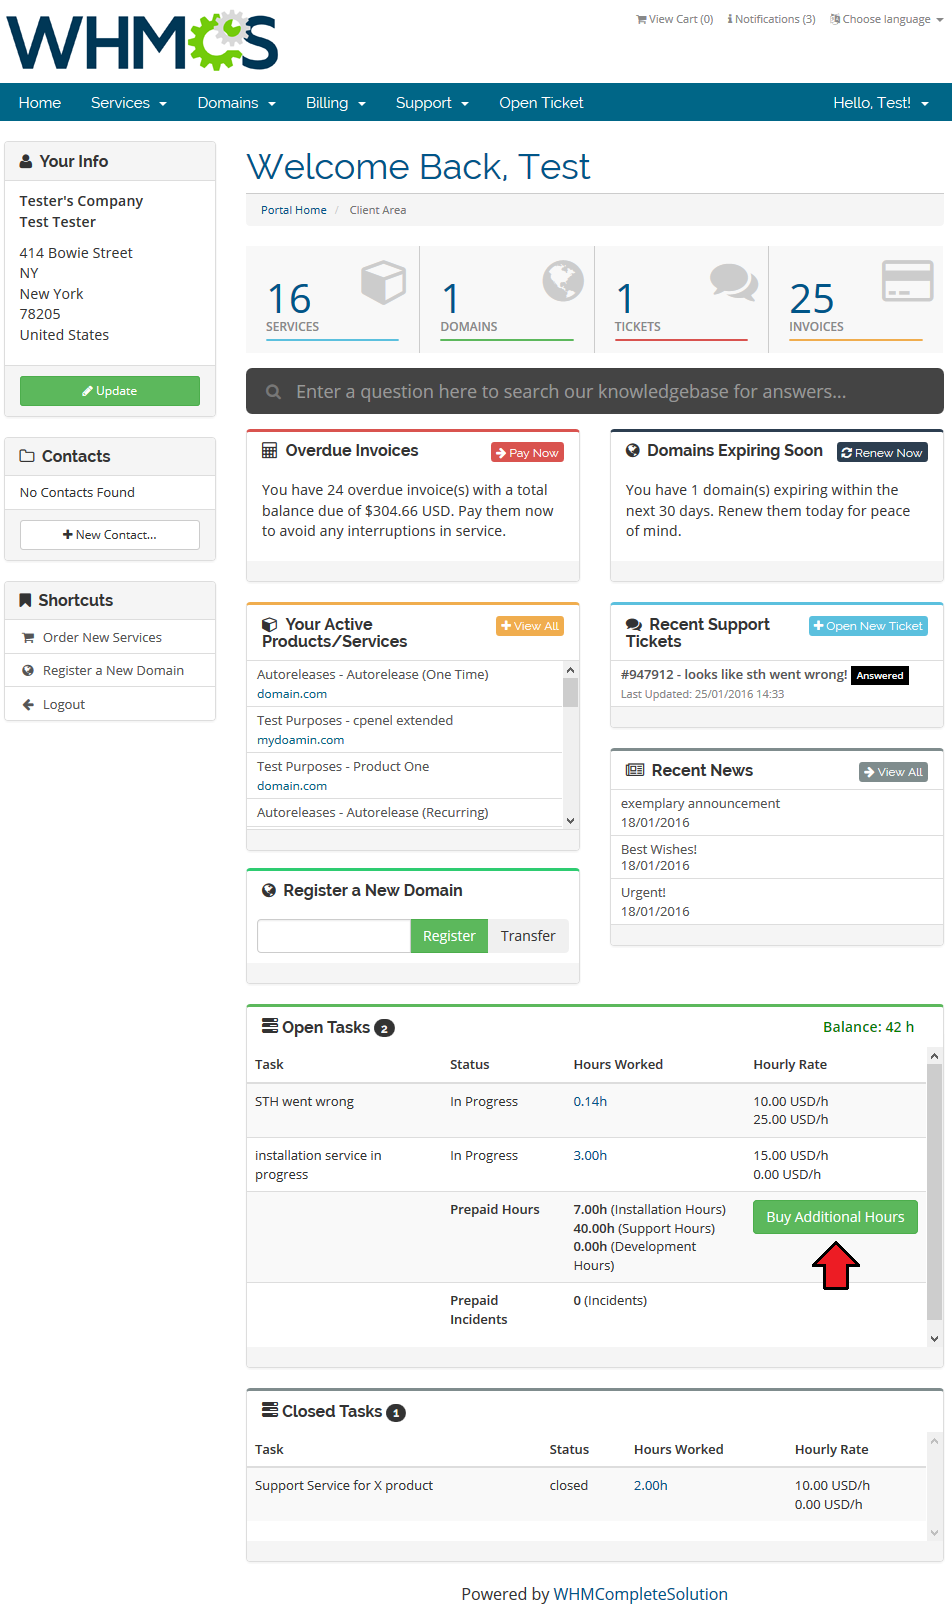Open the exemplary announcement news item
Image resolution: width=952 pixels, height=1609 pixels.
(700, 803)
